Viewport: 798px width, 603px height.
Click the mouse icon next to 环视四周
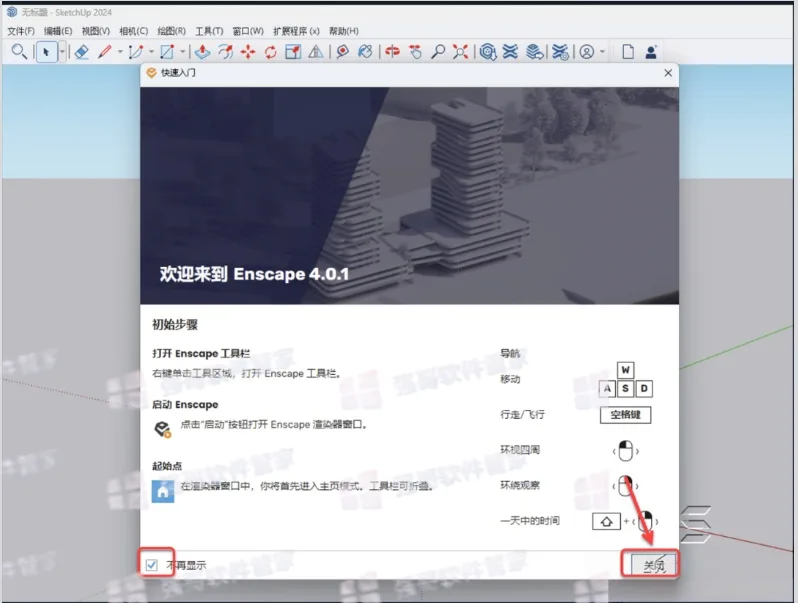coord(625,451)
